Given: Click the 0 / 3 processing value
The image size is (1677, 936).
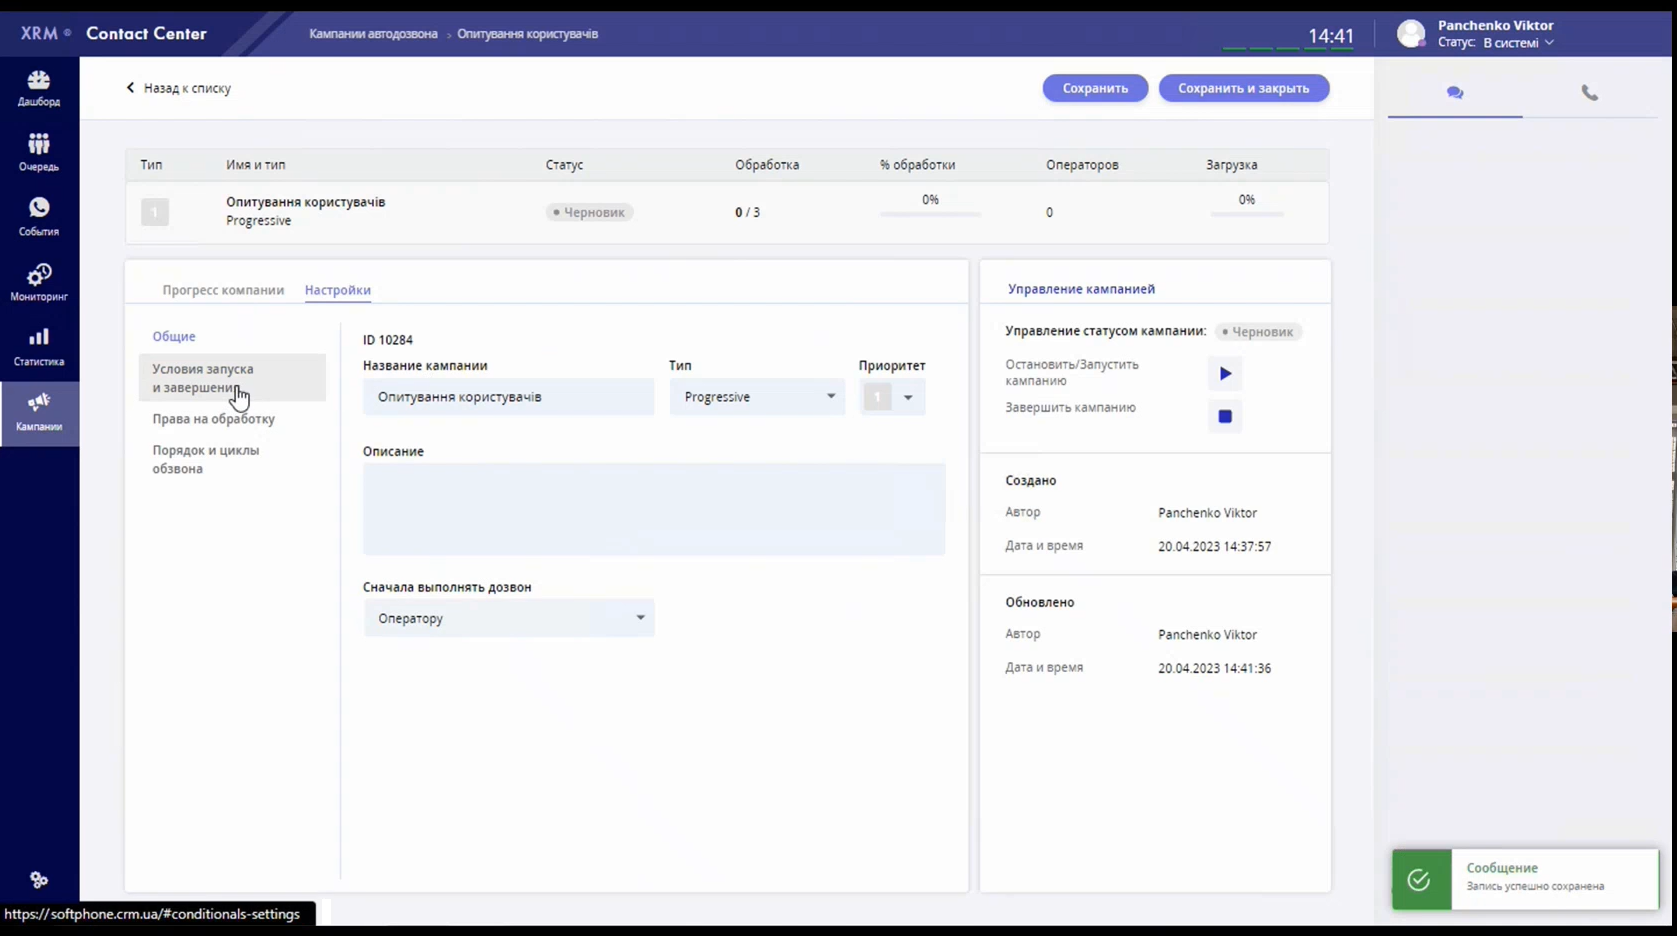Looking at the screenshot, I should (747, 212).
